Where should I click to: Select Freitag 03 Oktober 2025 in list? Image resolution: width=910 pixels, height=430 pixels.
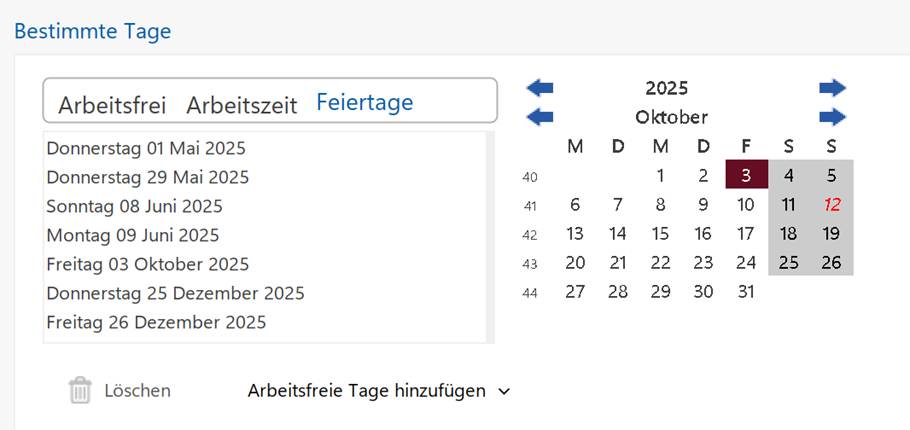click(x=148, y=265)
